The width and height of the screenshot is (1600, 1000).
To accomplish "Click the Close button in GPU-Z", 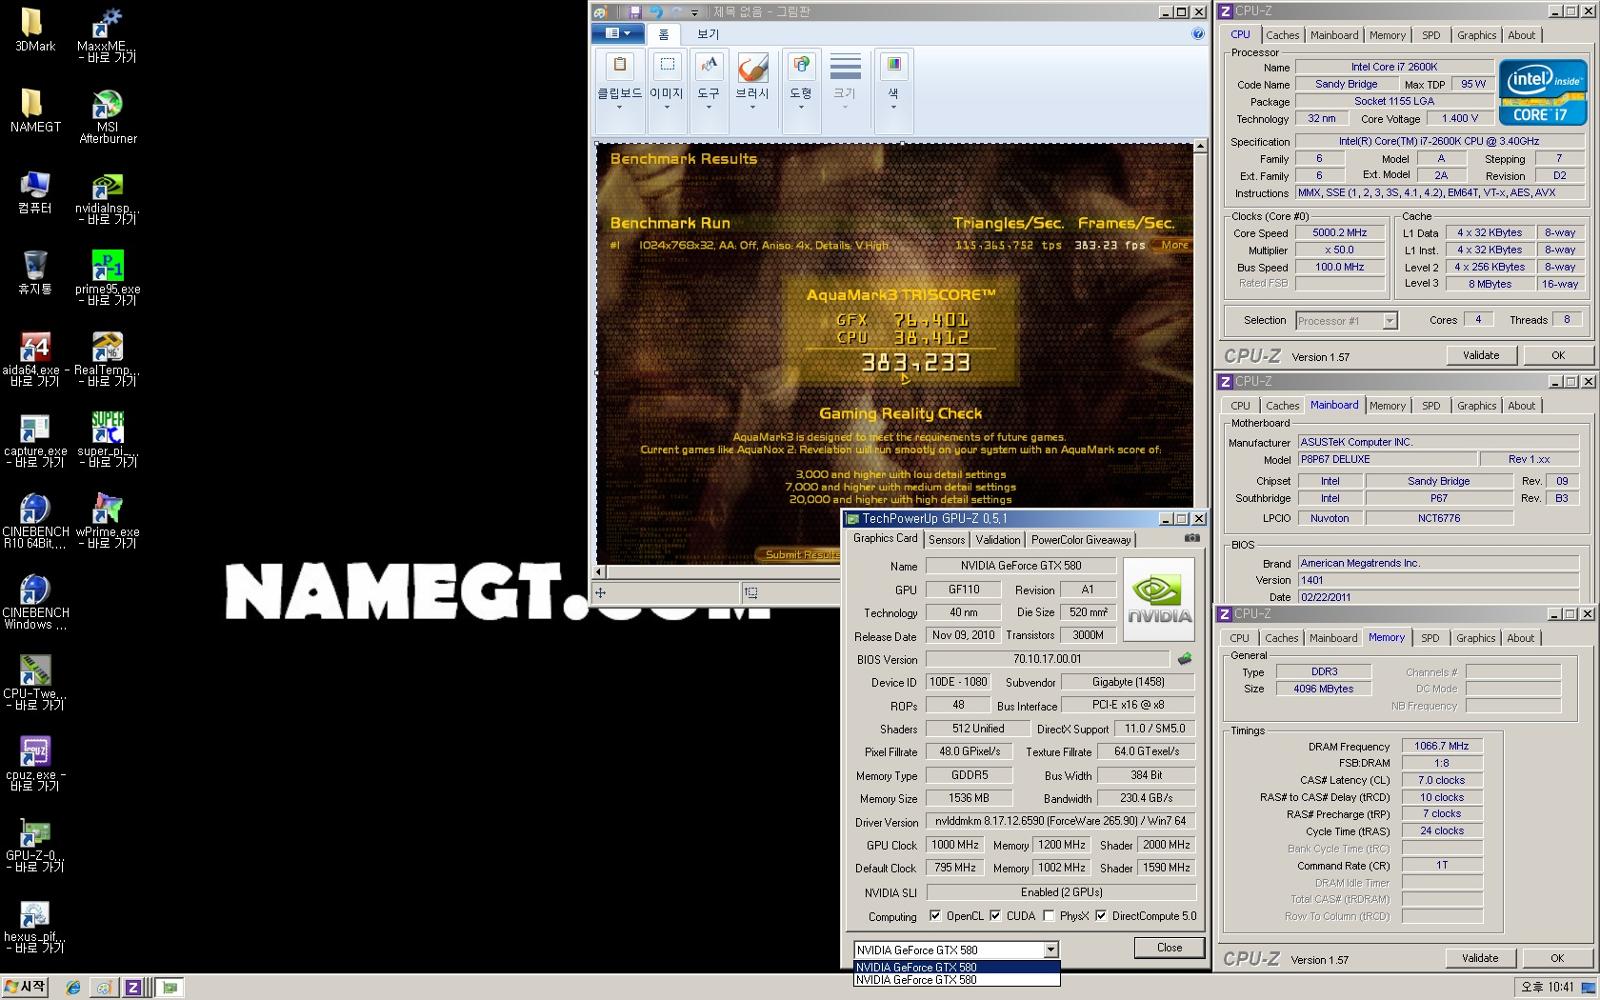I will (x=1169, y=948).
